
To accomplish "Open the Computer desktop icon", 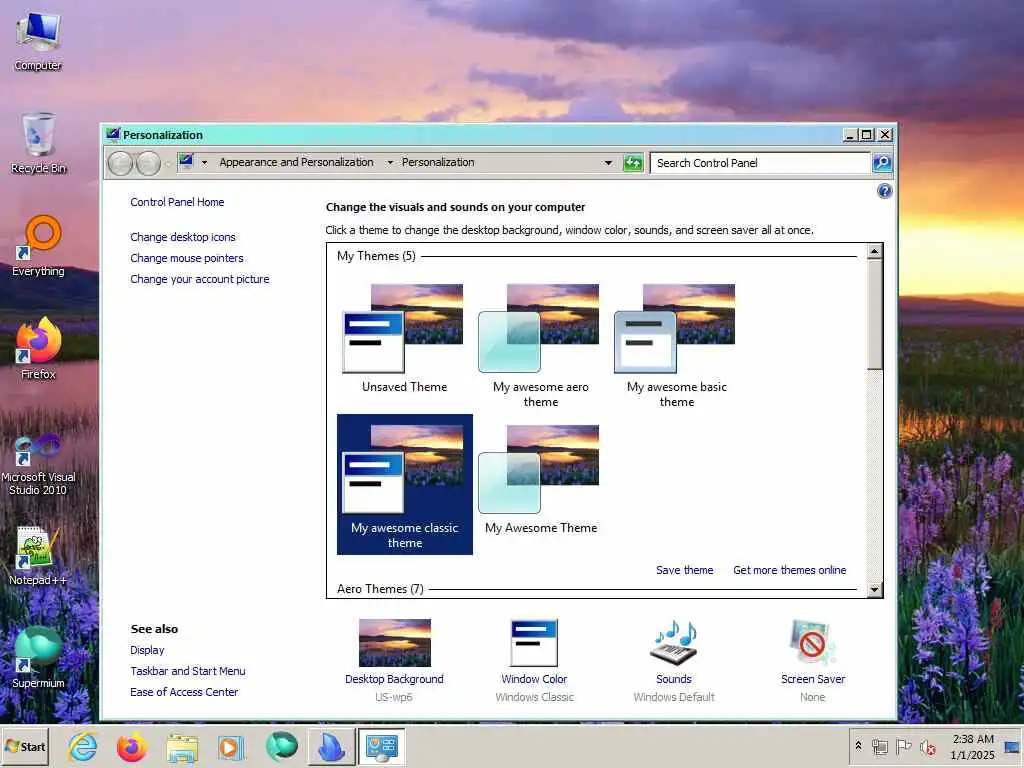I will click(x=38, y=40).
